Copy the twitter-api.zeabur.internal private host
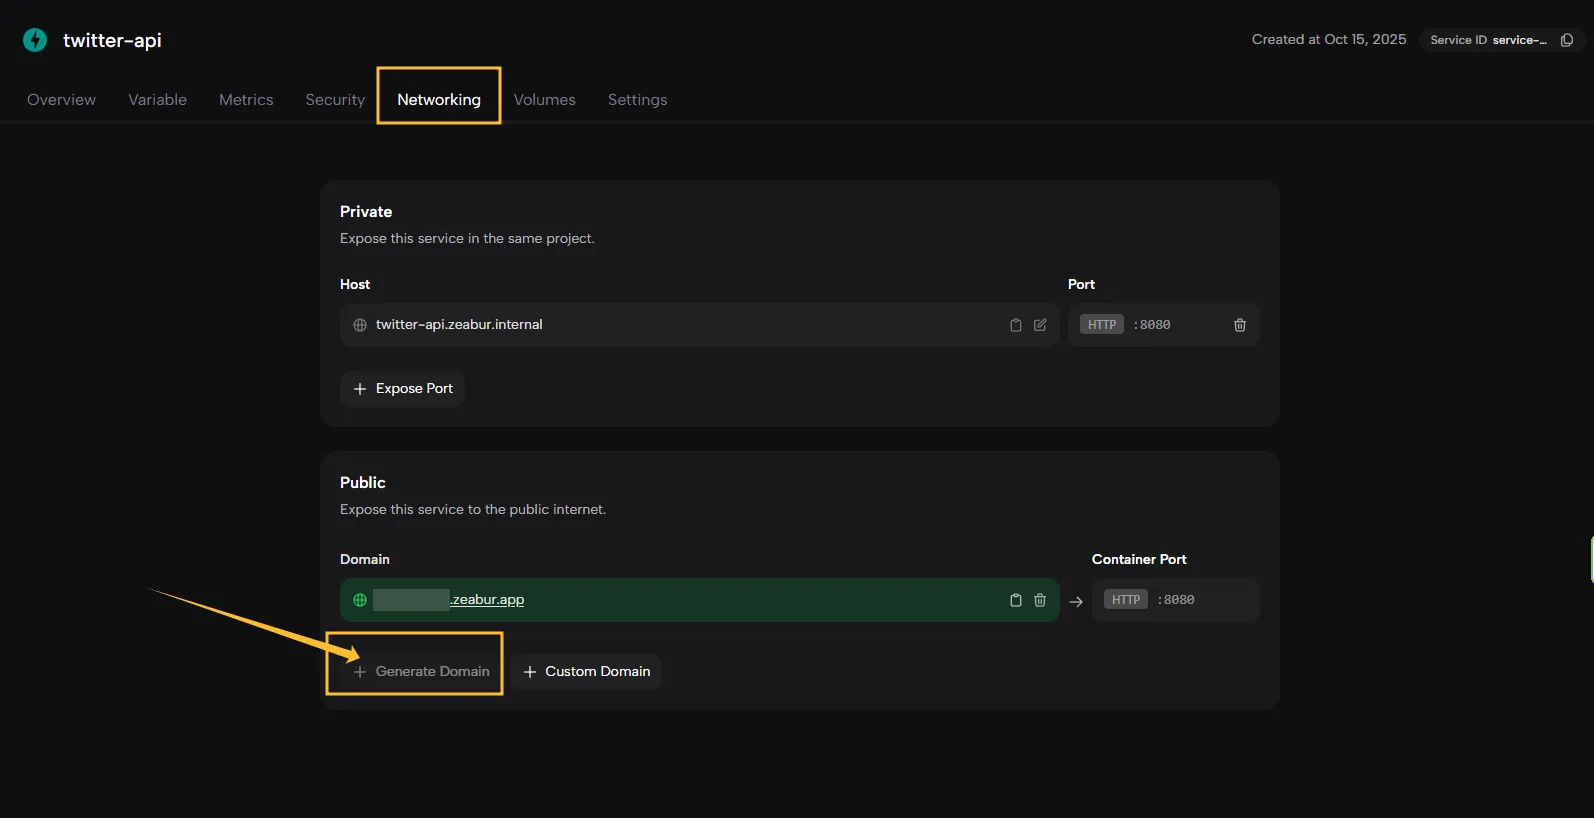 1015,325
